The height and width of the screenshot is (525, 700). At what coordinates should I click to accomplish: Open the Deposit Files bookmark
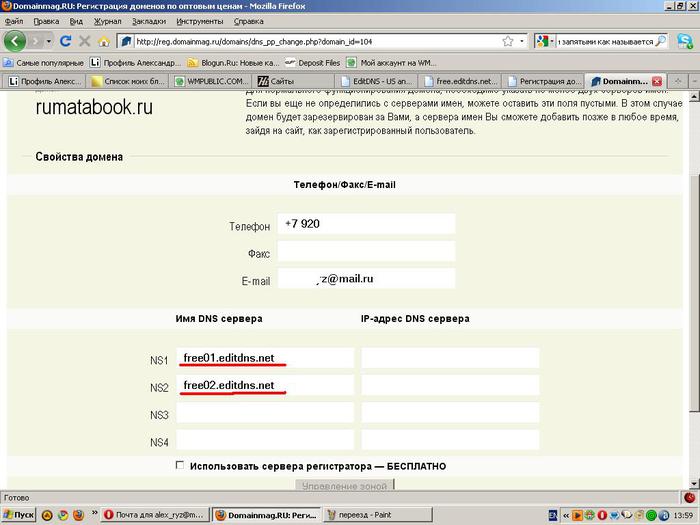[x=313, y=63]
